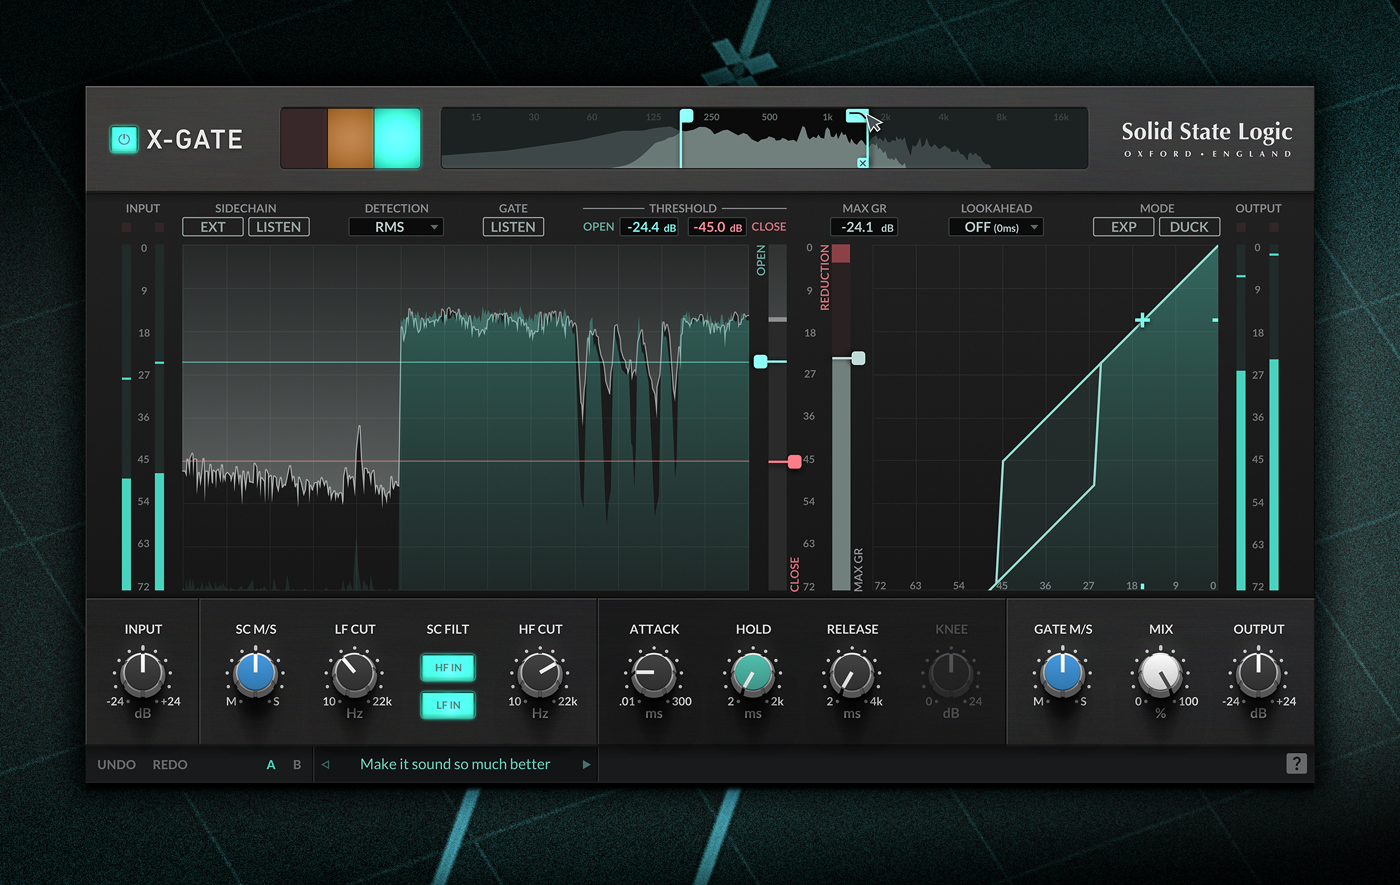Go to the previous preset arrow
The image size is (1400, 885).
(x=325, y=765)
